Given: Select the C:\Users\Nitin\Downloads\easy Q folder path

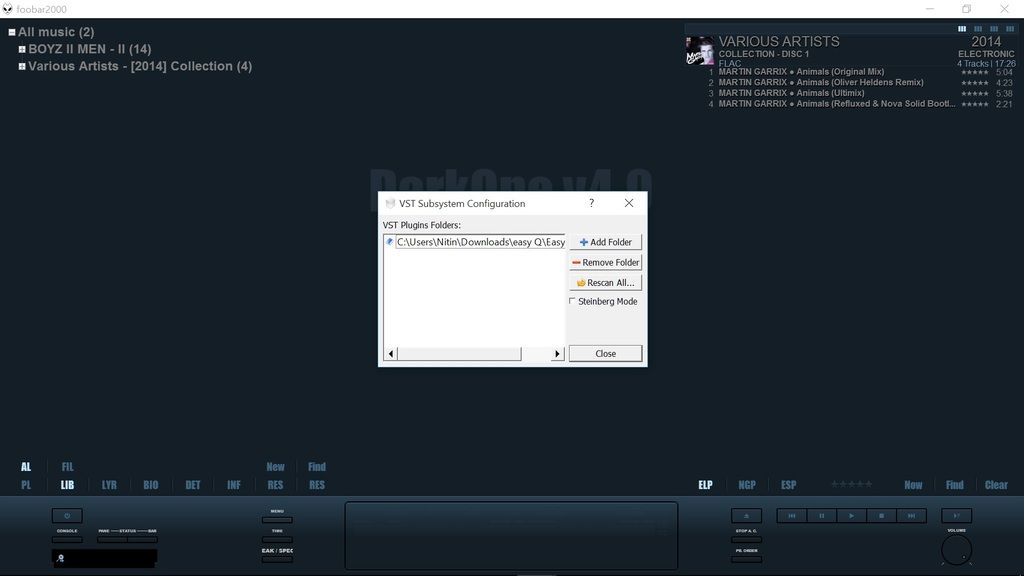Looking at the screenshot, I should tap(481, 242).
